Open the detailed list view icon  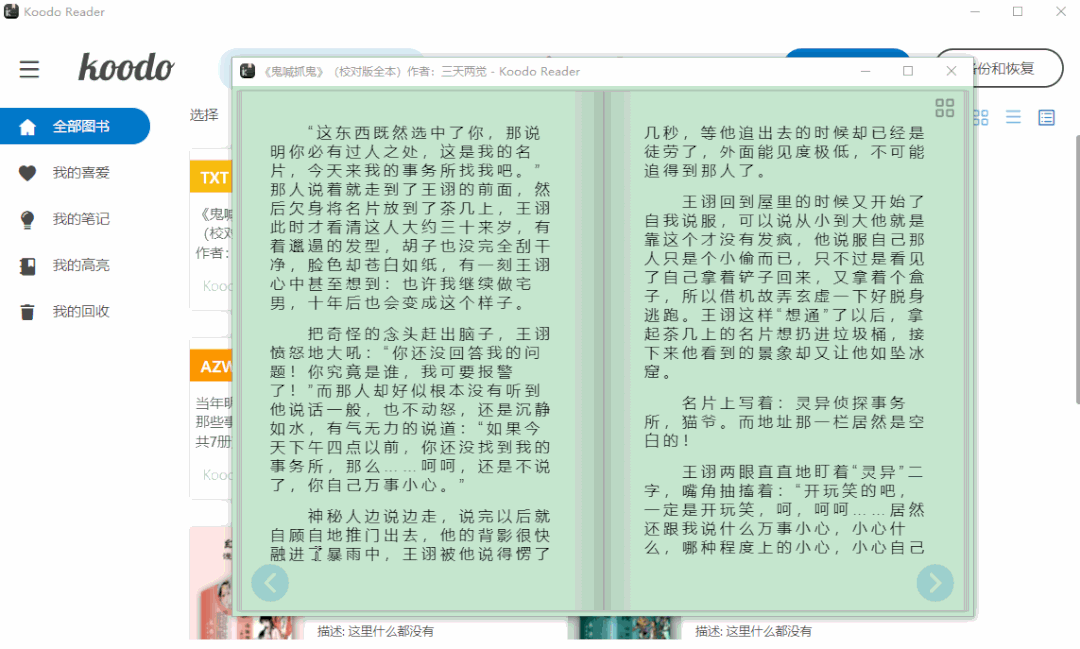[x=1045, y=117]
